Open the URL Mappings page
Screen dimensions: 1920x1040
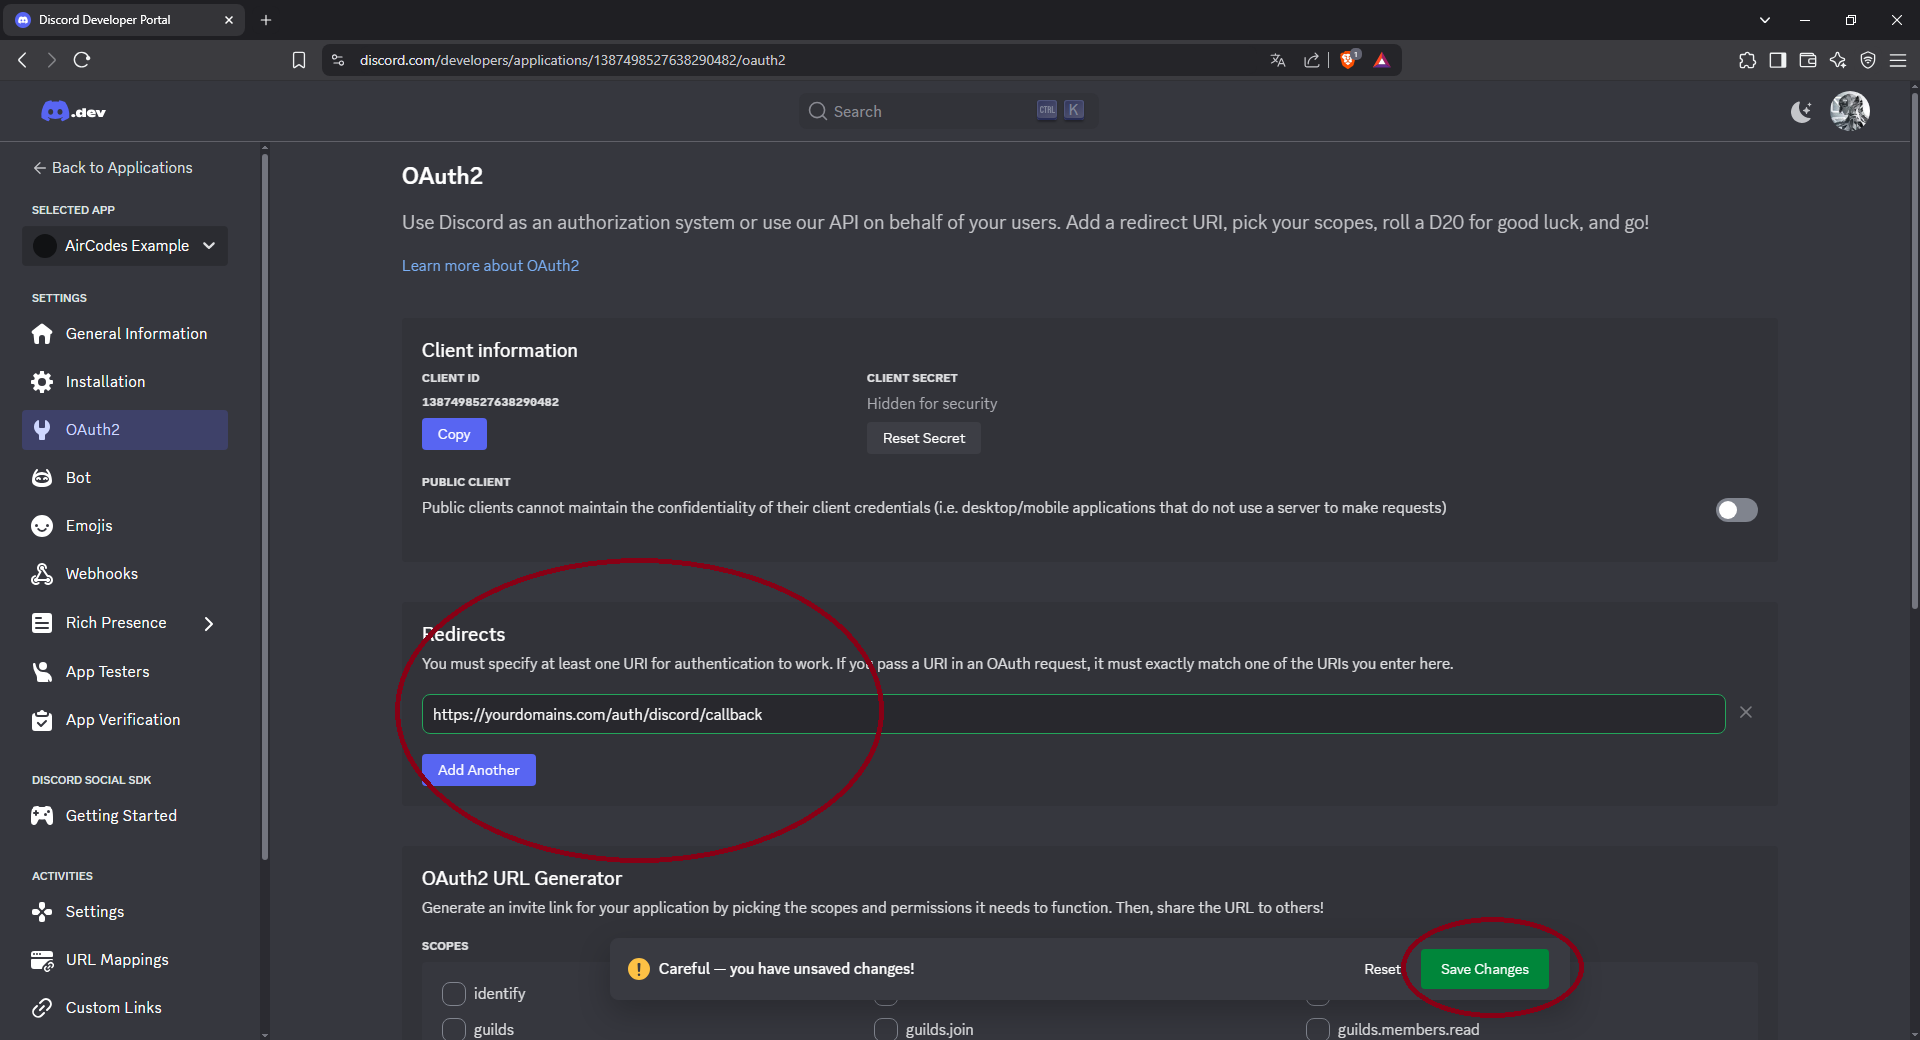125,960
